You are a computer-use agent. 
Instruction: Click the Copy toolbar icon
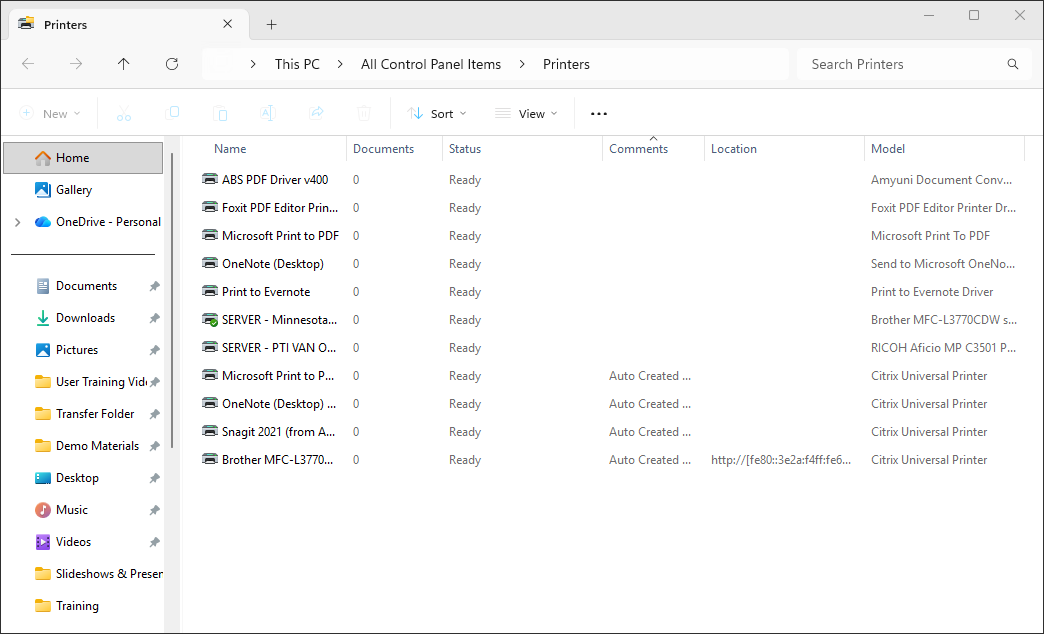(x=172, y=113)
